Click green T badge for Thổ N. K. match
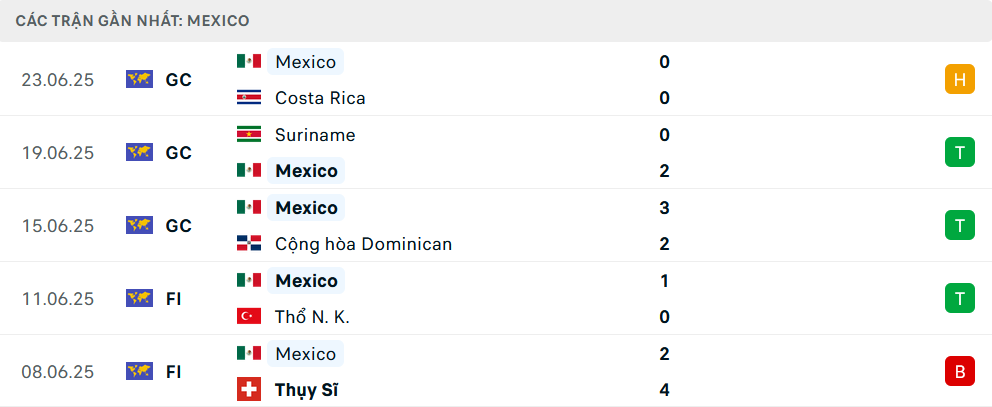 pos(960,298)
